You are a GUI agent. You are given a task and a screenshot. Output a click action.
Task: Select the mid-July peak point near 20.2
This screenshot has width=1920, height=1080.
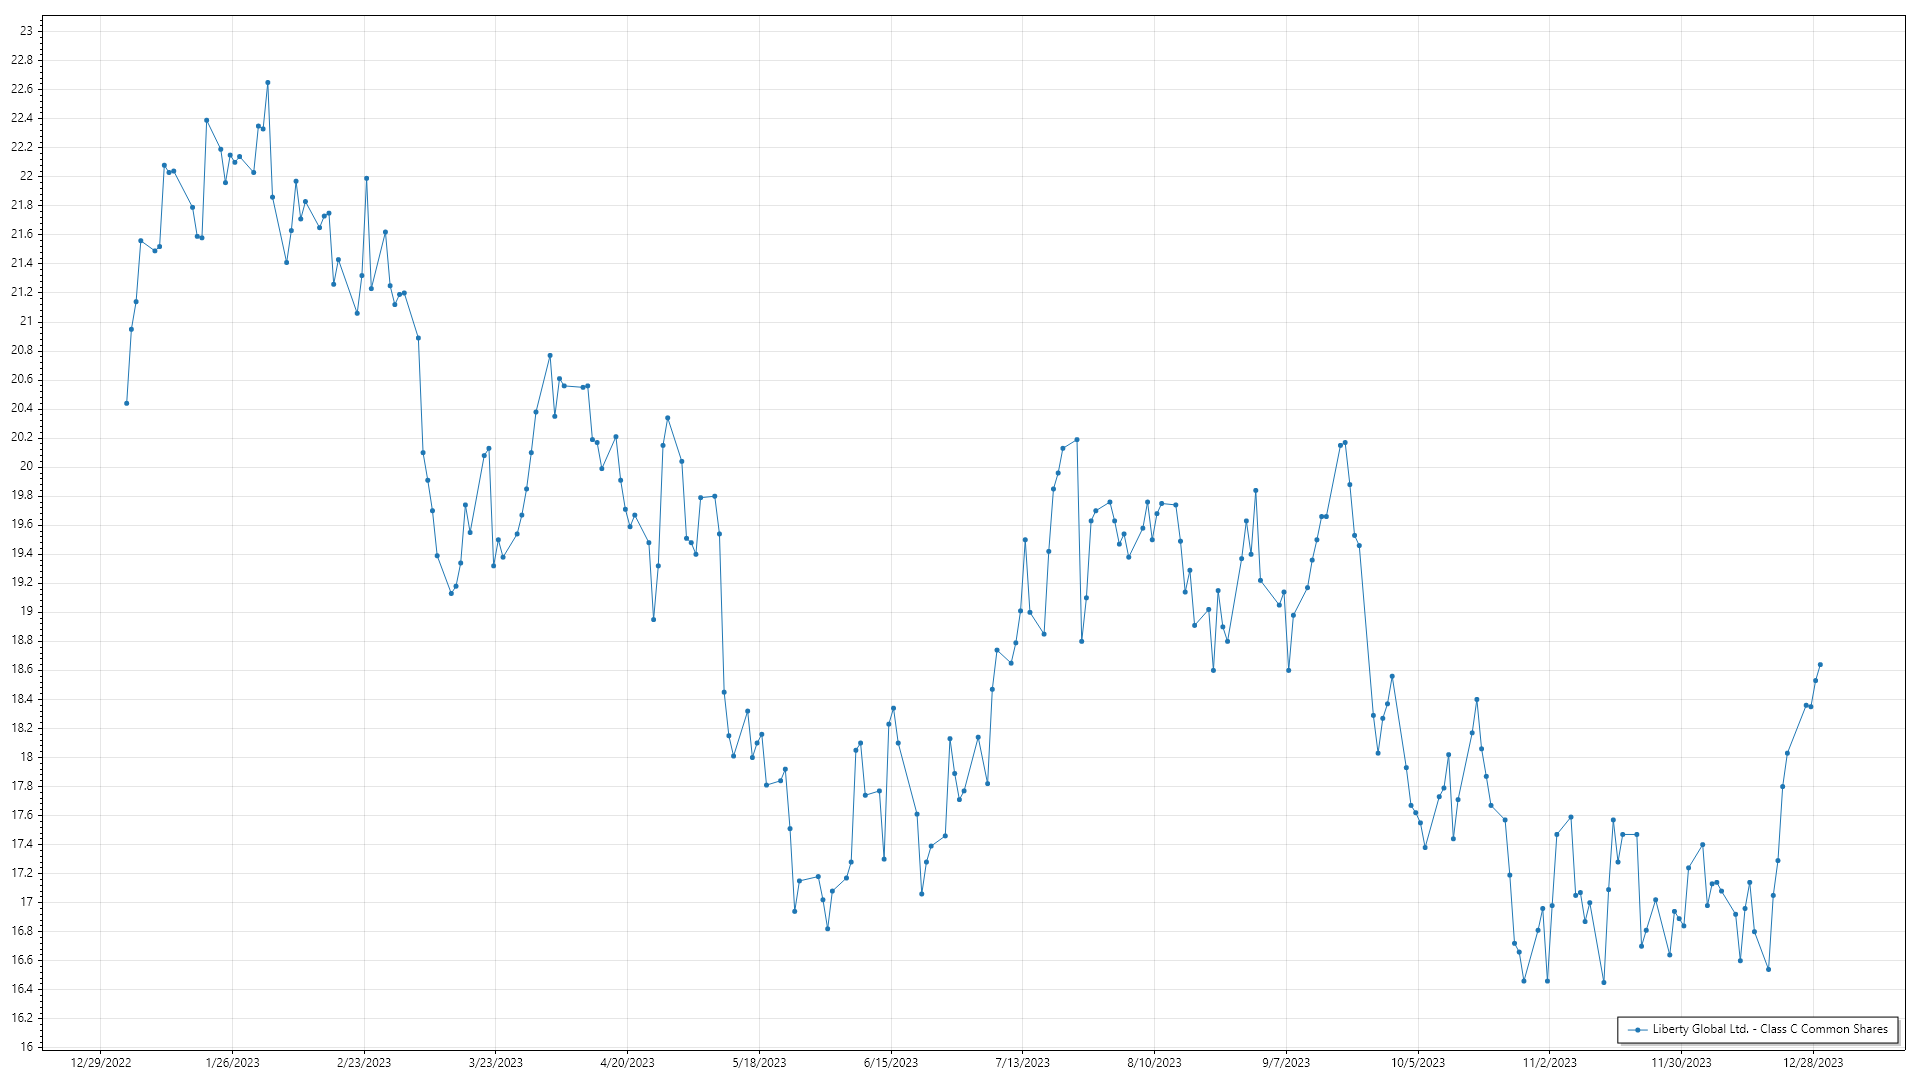point(1077,440)
